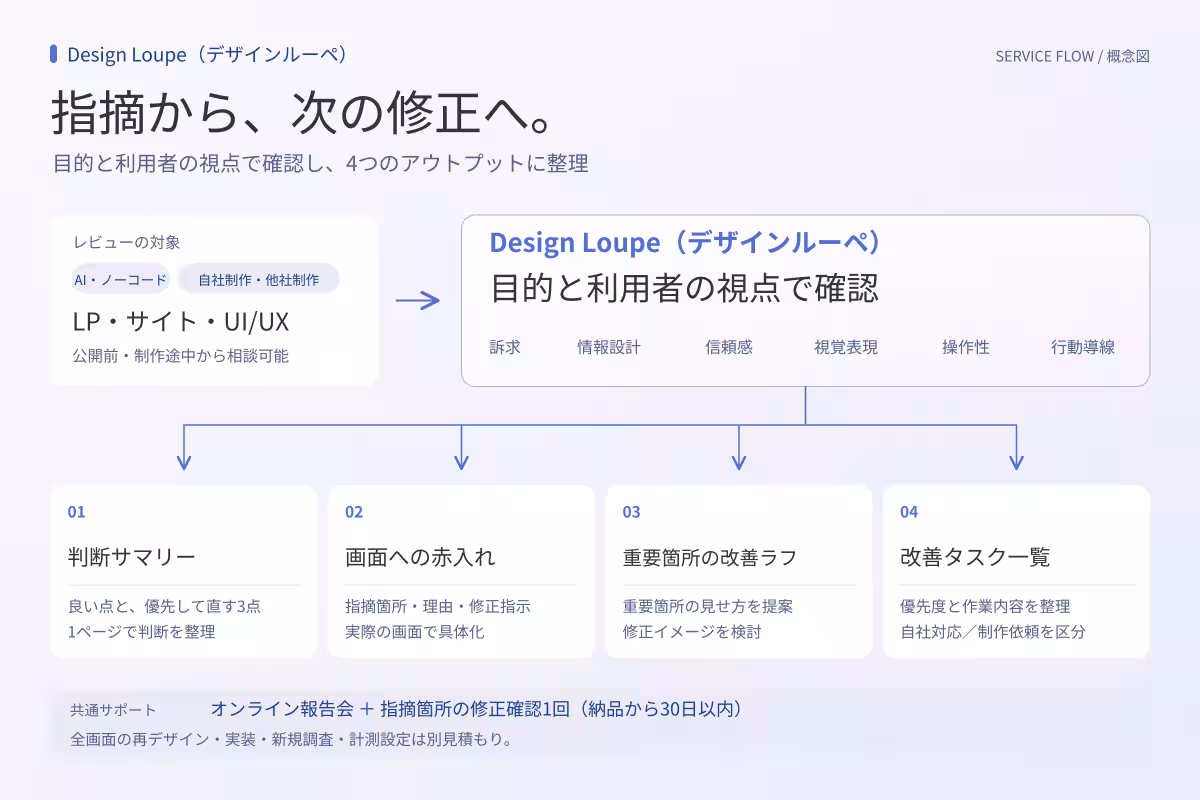Click the '自社制作・他社制作' tag pill
Screen dimensions: 1200x800
pos(258,280)
